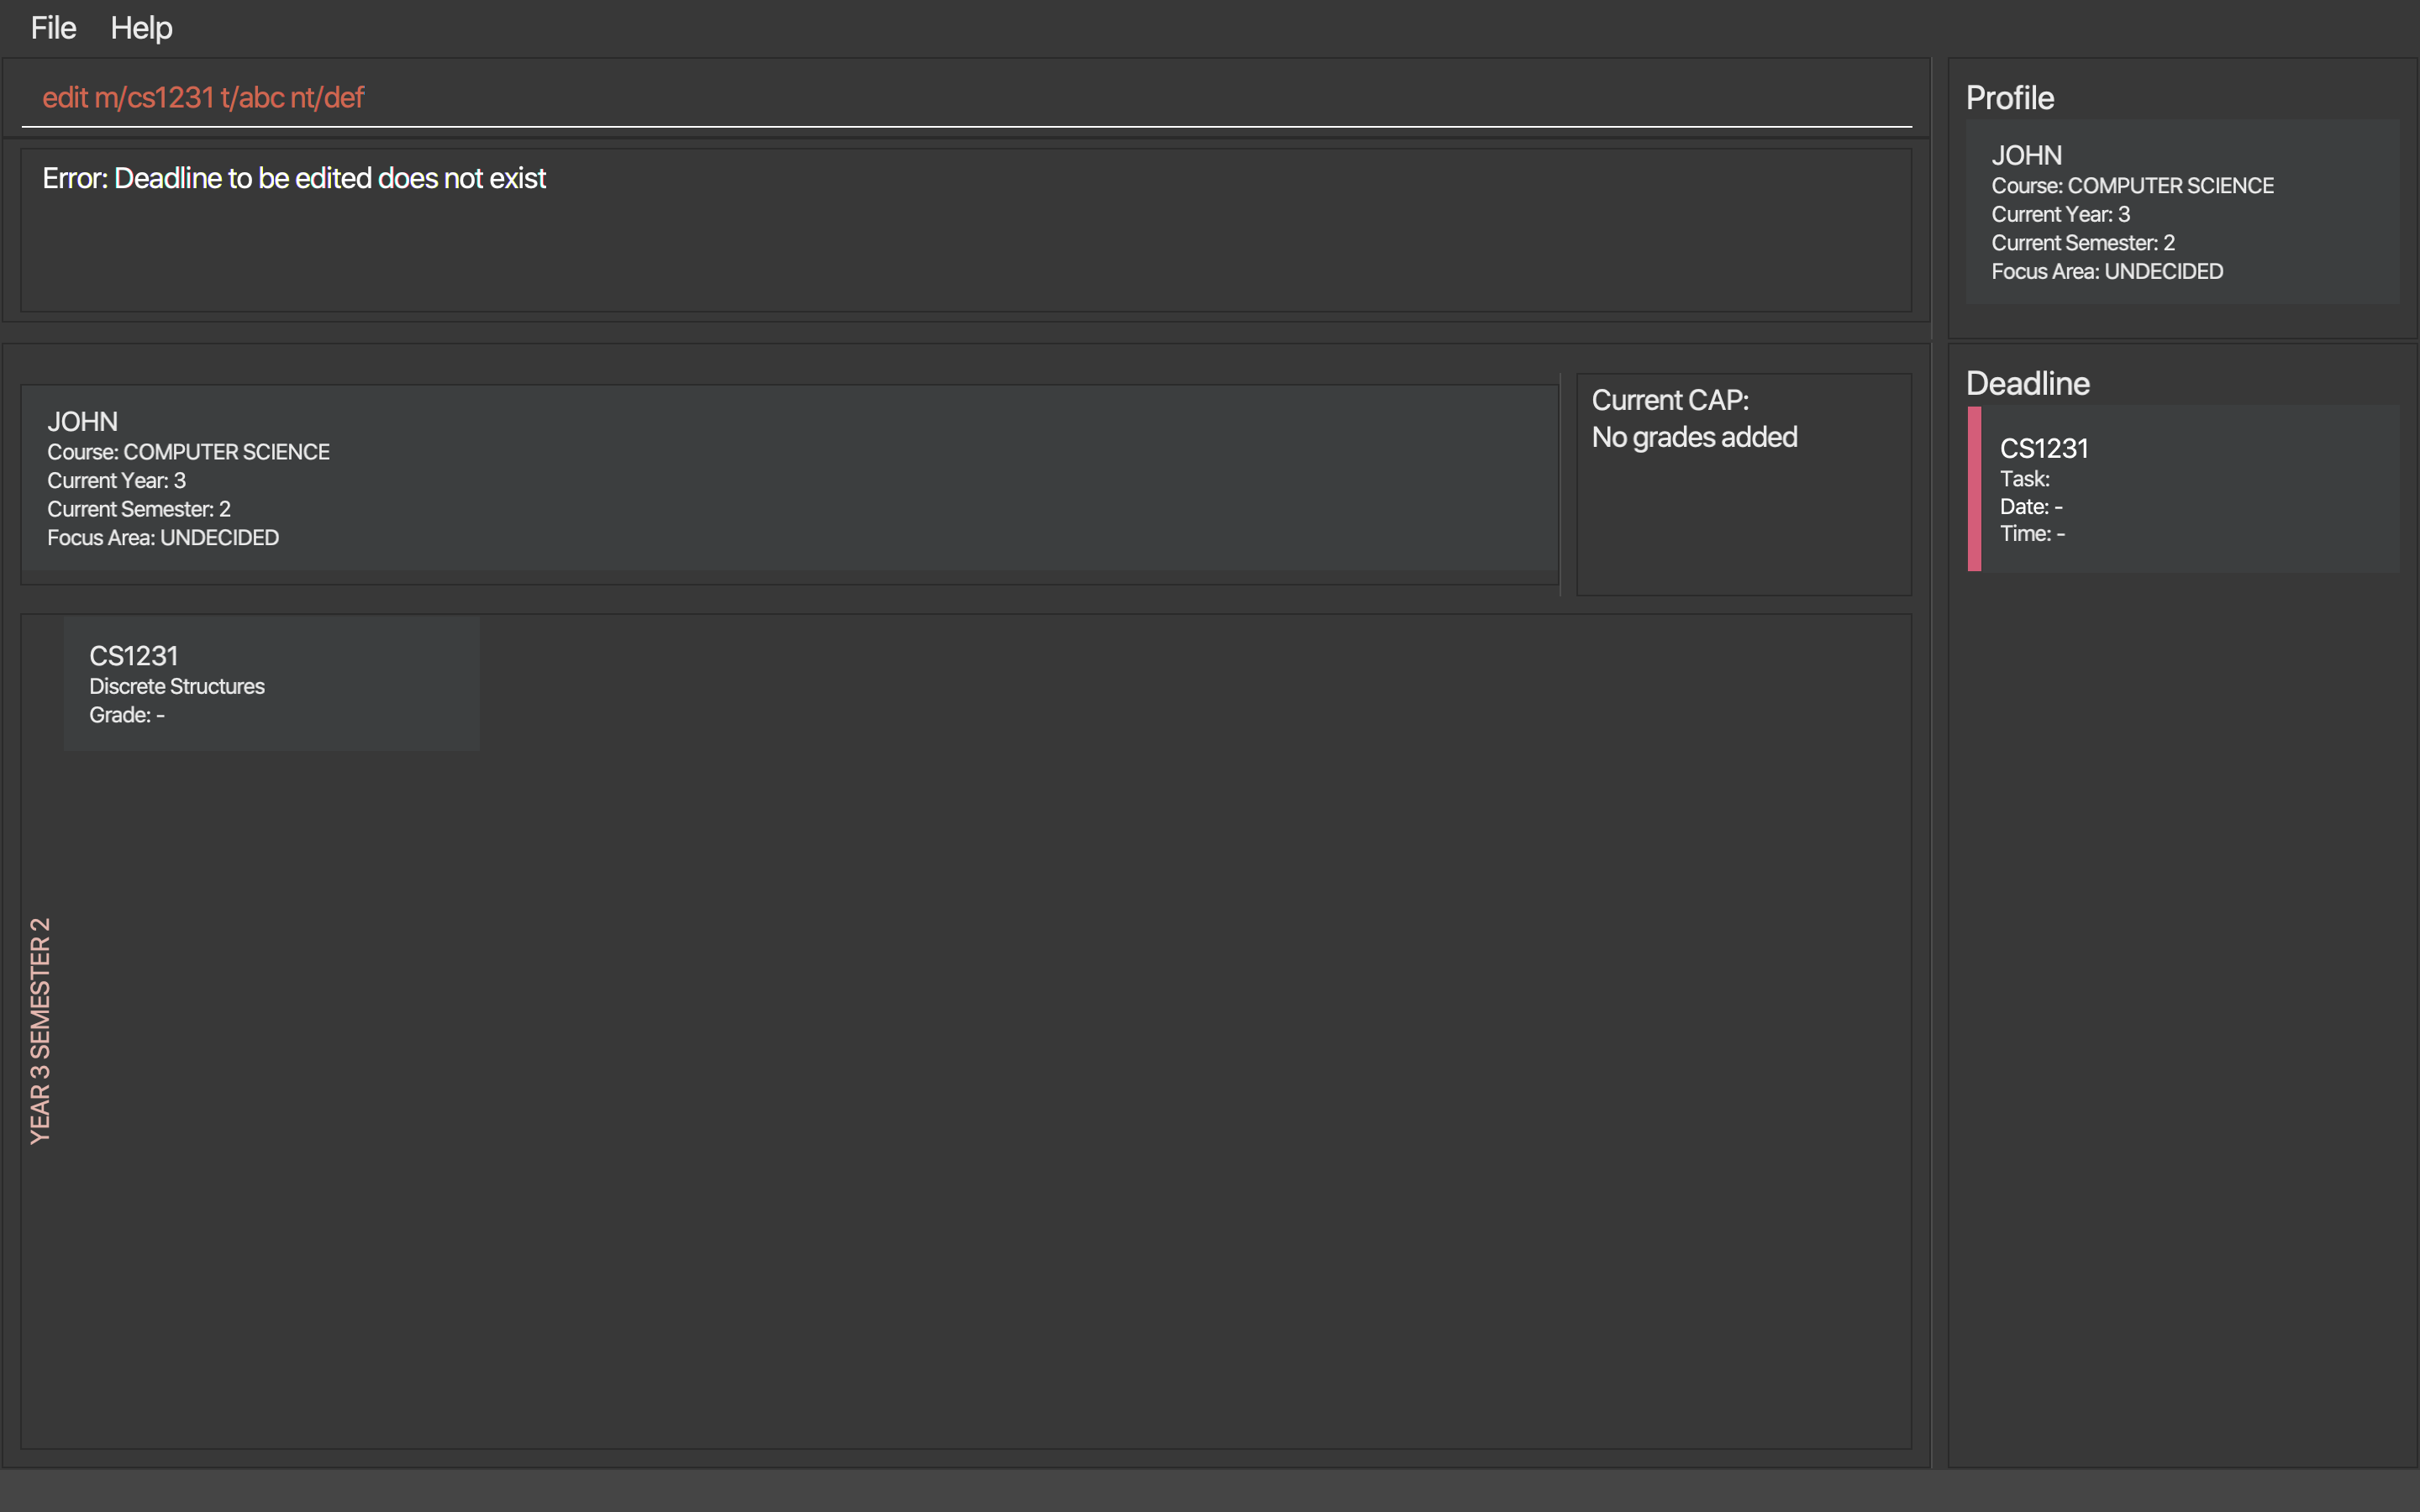This screenshot has width=2420, height=1512.
Task: Click the bottom status bar
Action: click(1210, 1490)
